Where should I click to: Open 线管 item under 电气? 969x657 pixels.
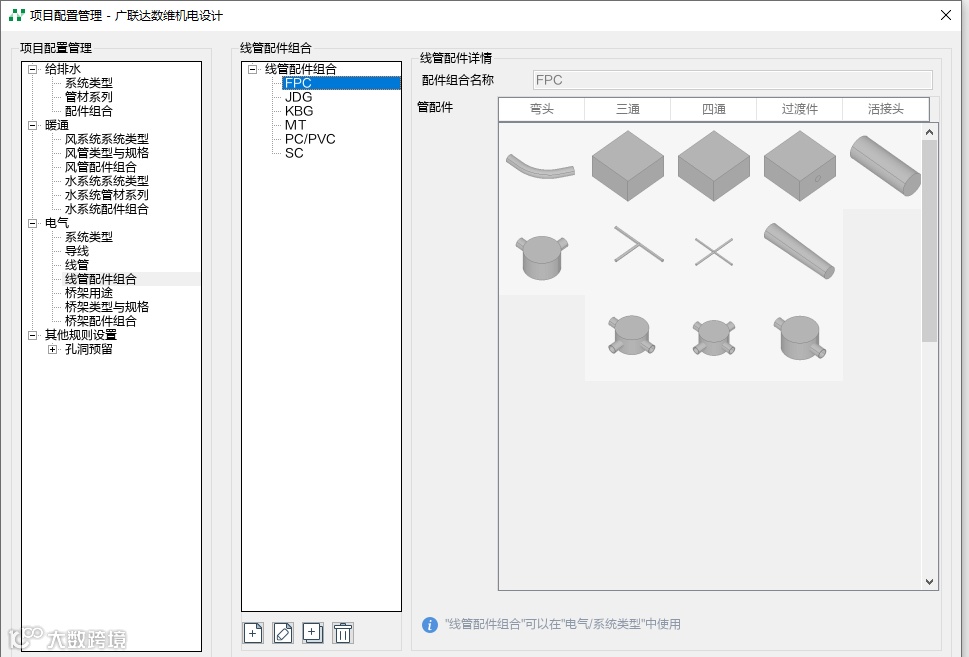coord(77,265)
